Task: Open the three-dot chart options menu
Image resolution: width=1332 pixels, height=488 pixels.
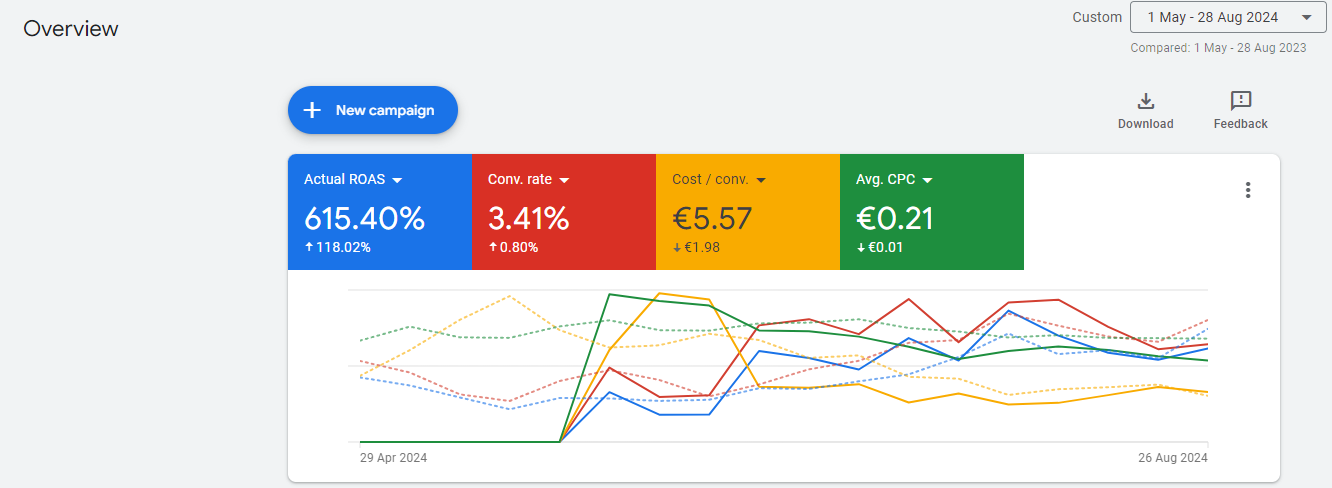Action: coord(1247,190)
